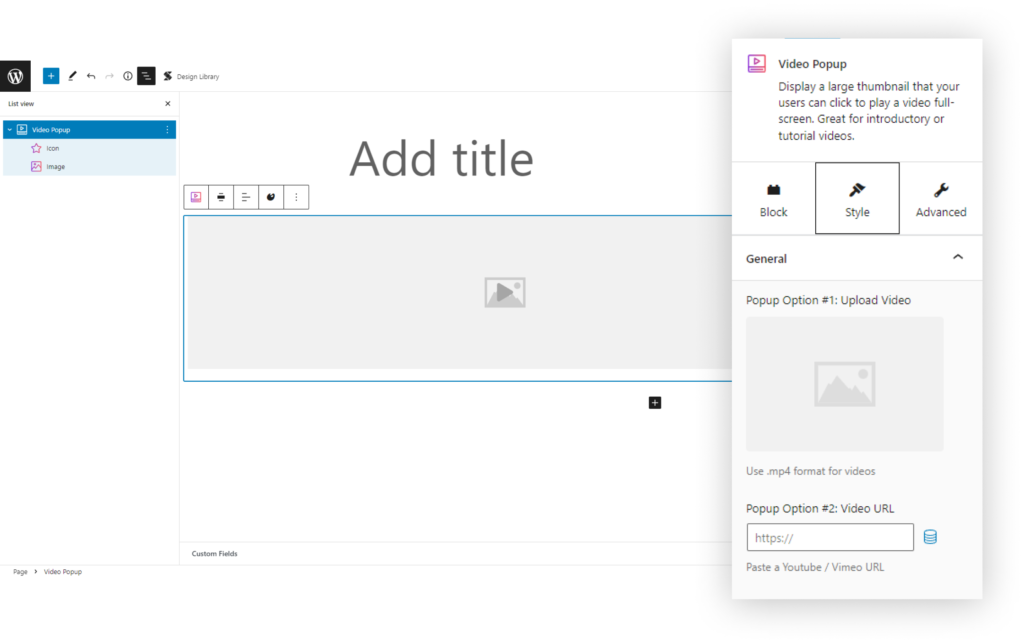Select the Image block in List view

[55, 166]
